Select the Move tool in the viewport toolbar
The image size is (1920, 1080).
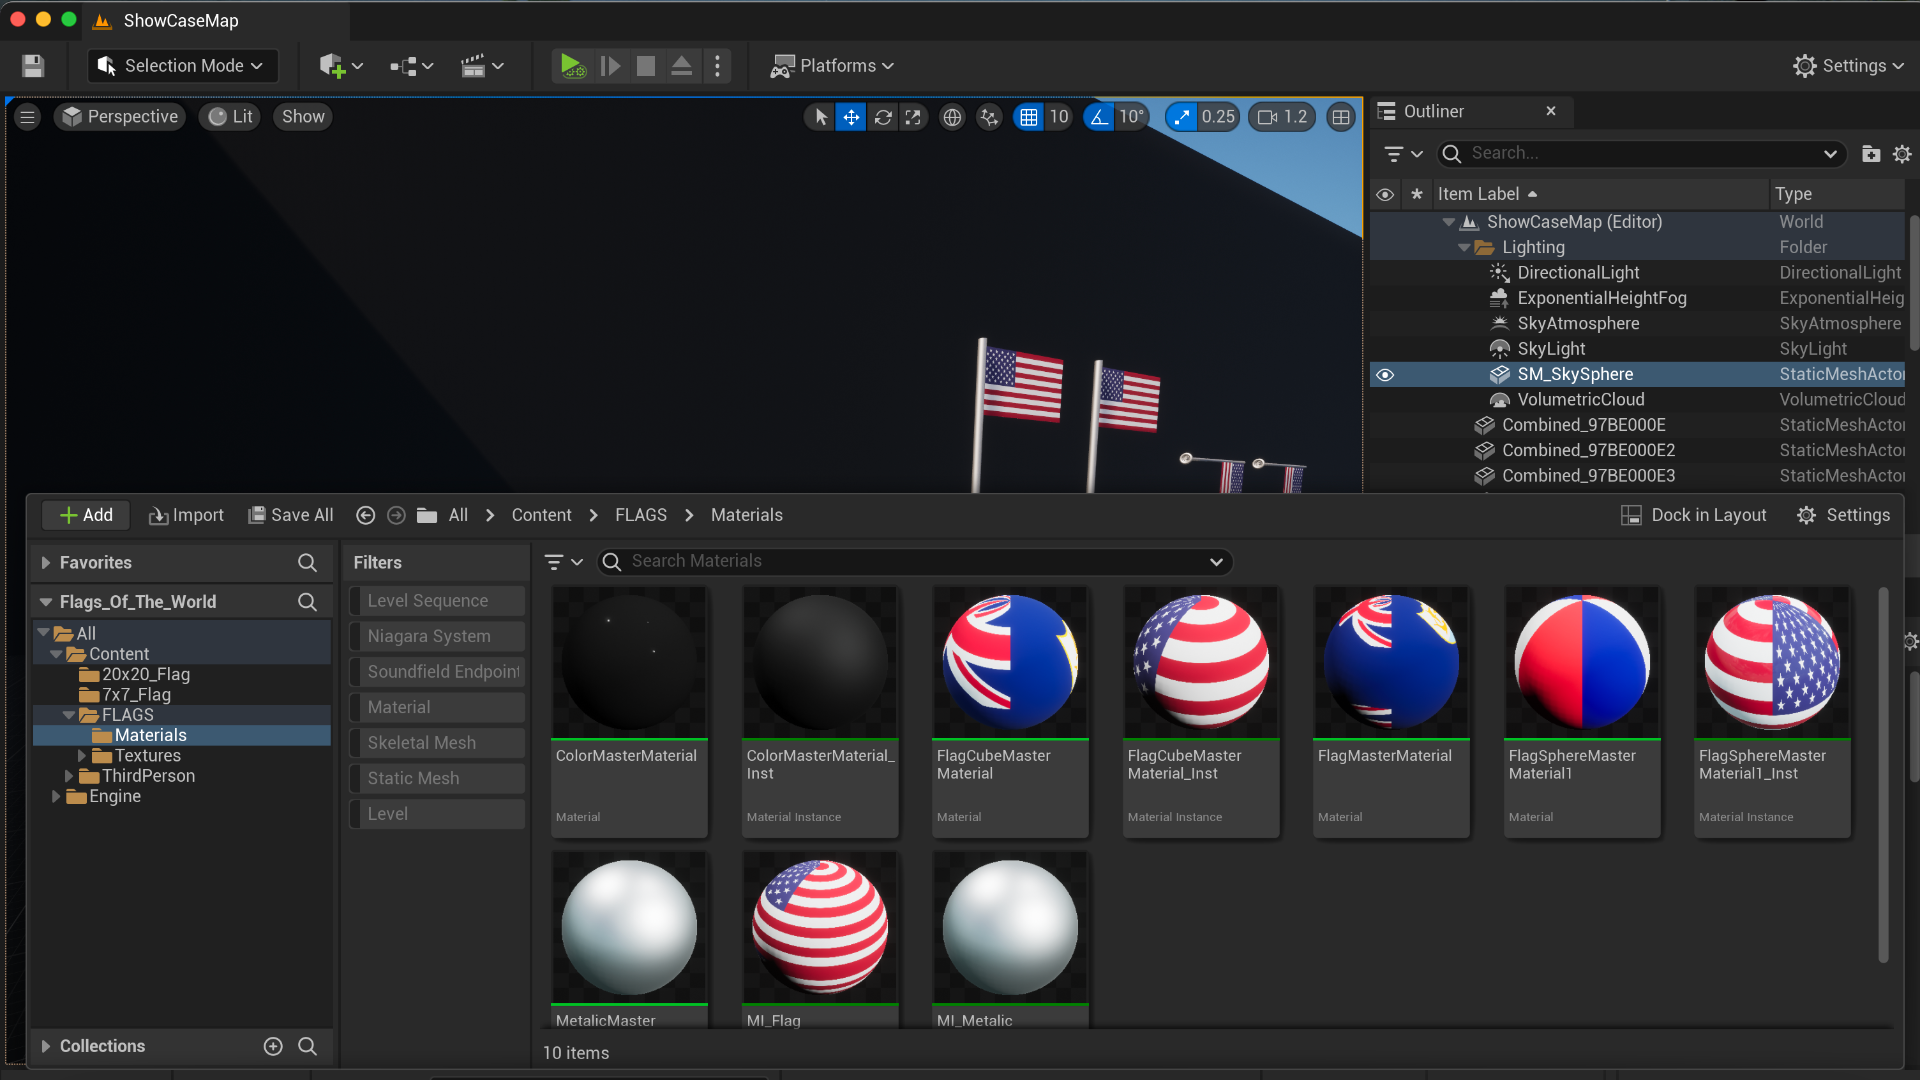[x=850, y=117]
